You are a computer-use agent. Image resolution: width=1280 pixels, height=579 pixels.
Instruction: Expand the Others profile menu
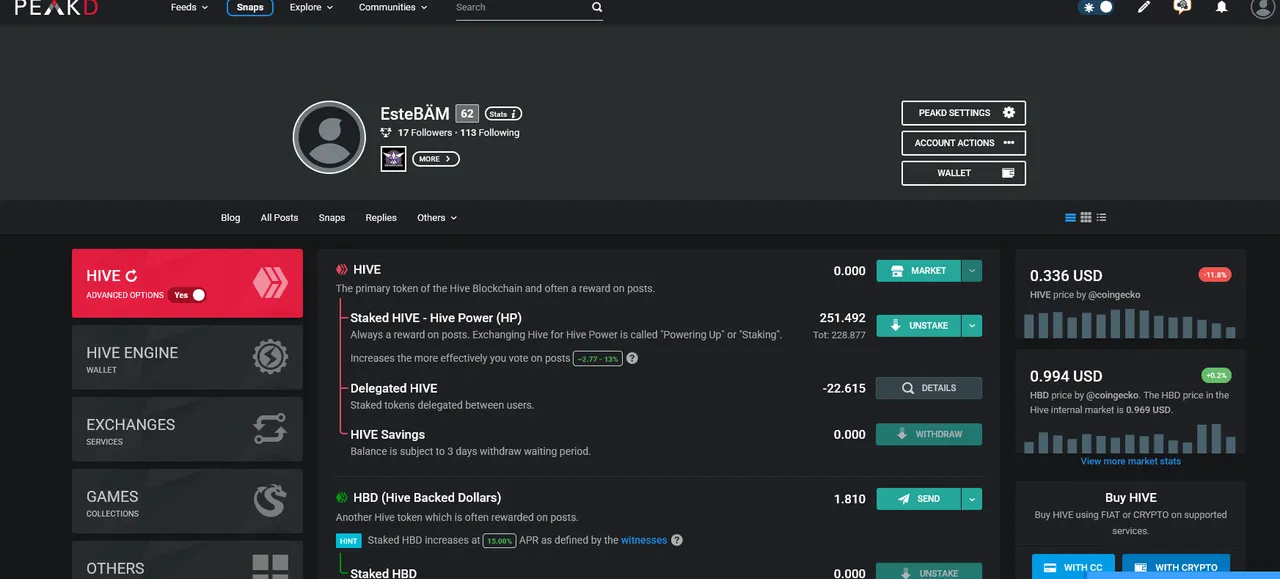[x=437, y=218]
